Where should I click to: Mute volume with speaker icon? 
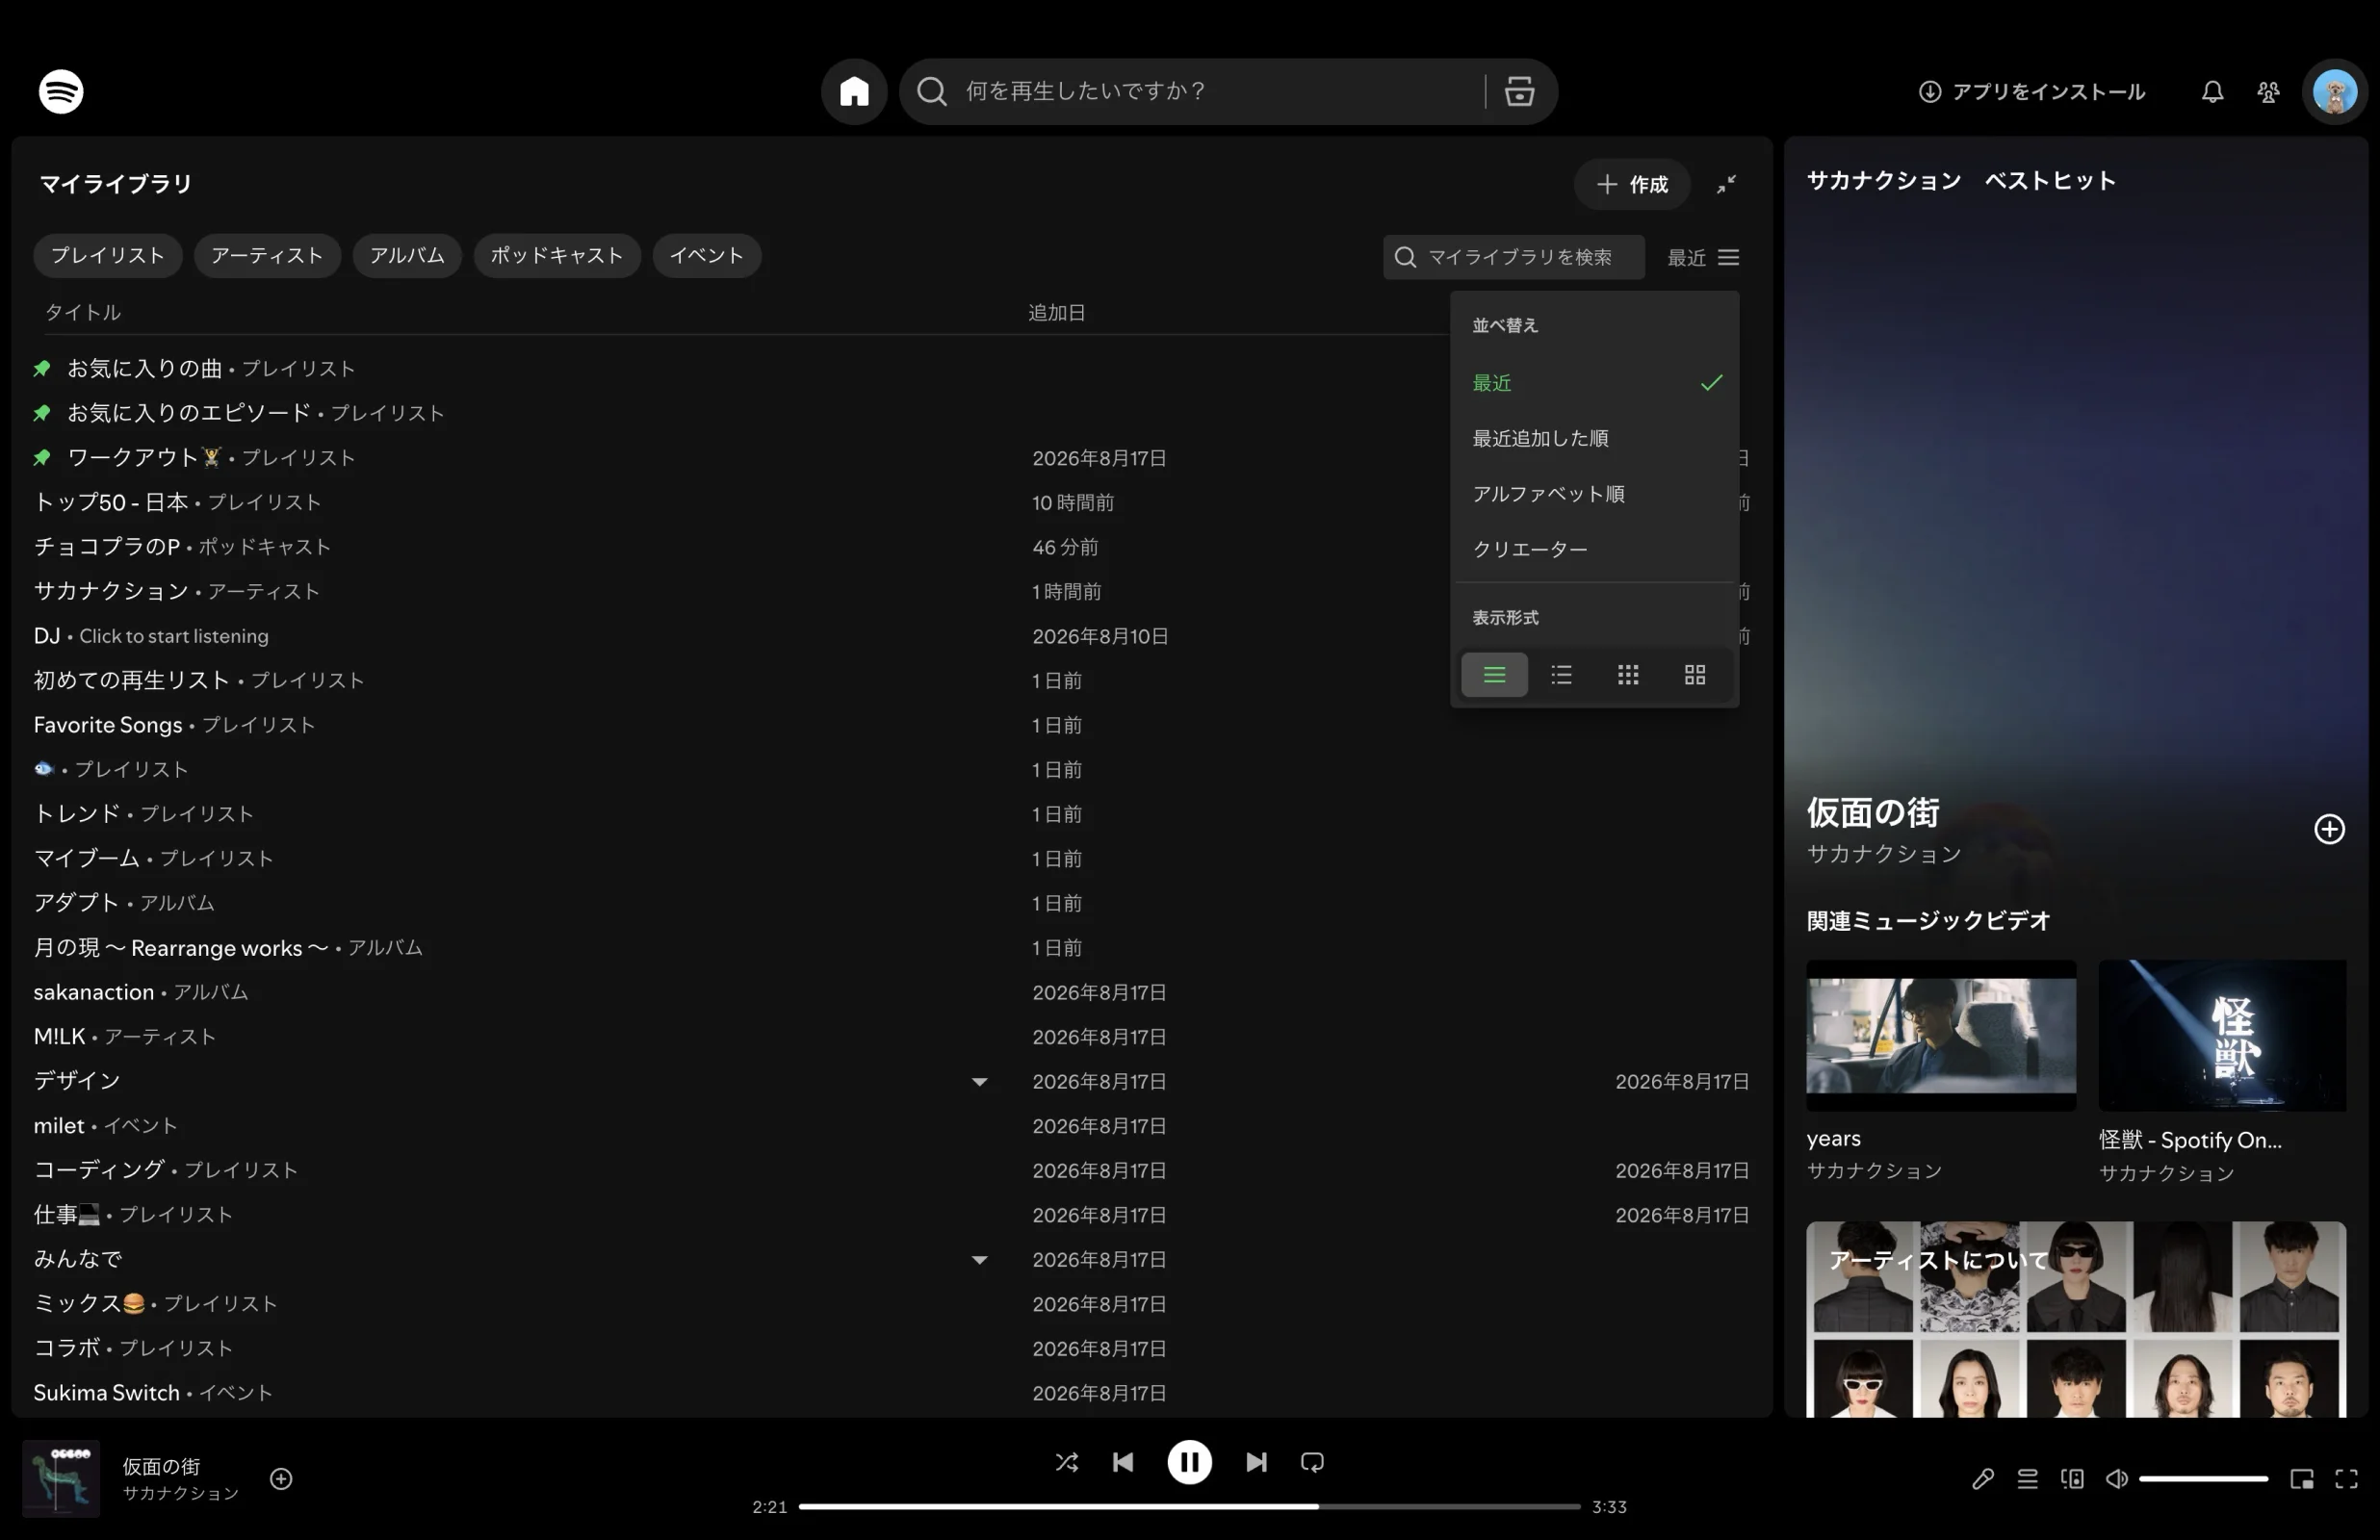[2116, 1478]
